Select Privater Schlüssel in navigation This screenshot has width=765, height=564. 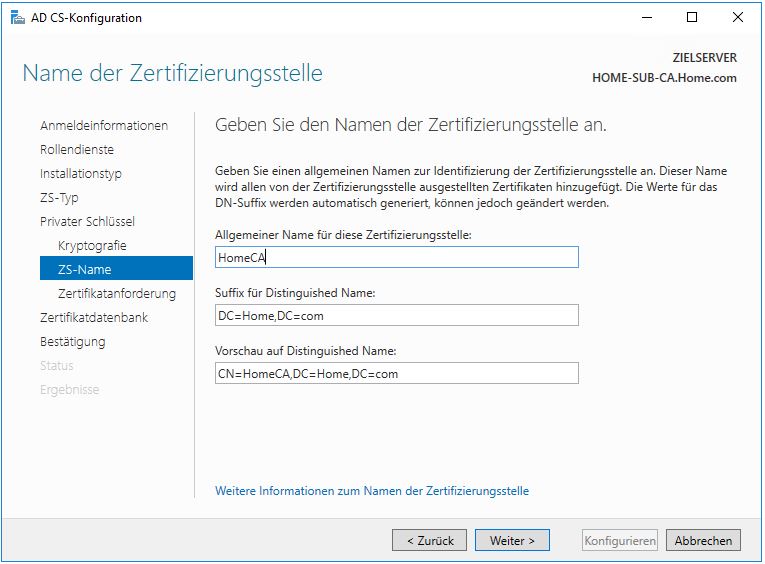tap(87, 222)
